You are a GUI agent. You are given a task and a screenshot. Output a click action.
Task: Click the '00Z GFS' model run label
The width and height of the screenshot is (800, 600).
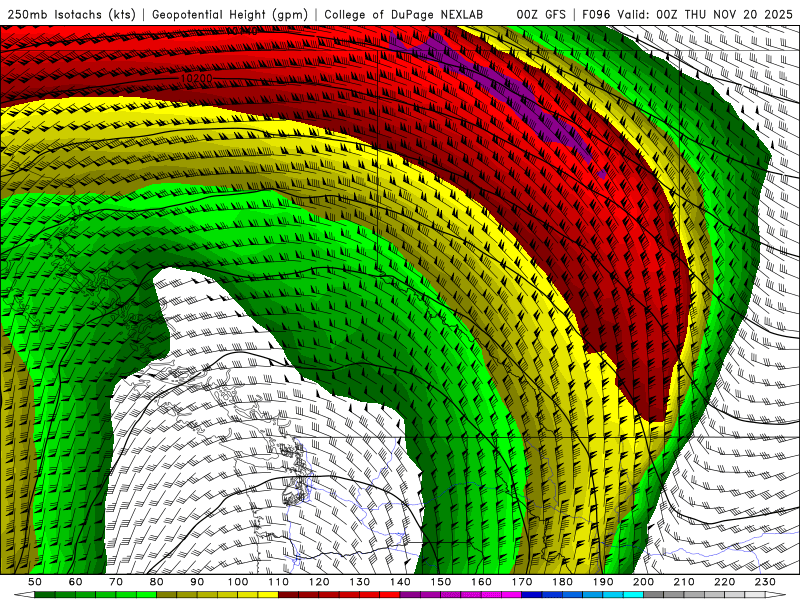coord(541,15)
